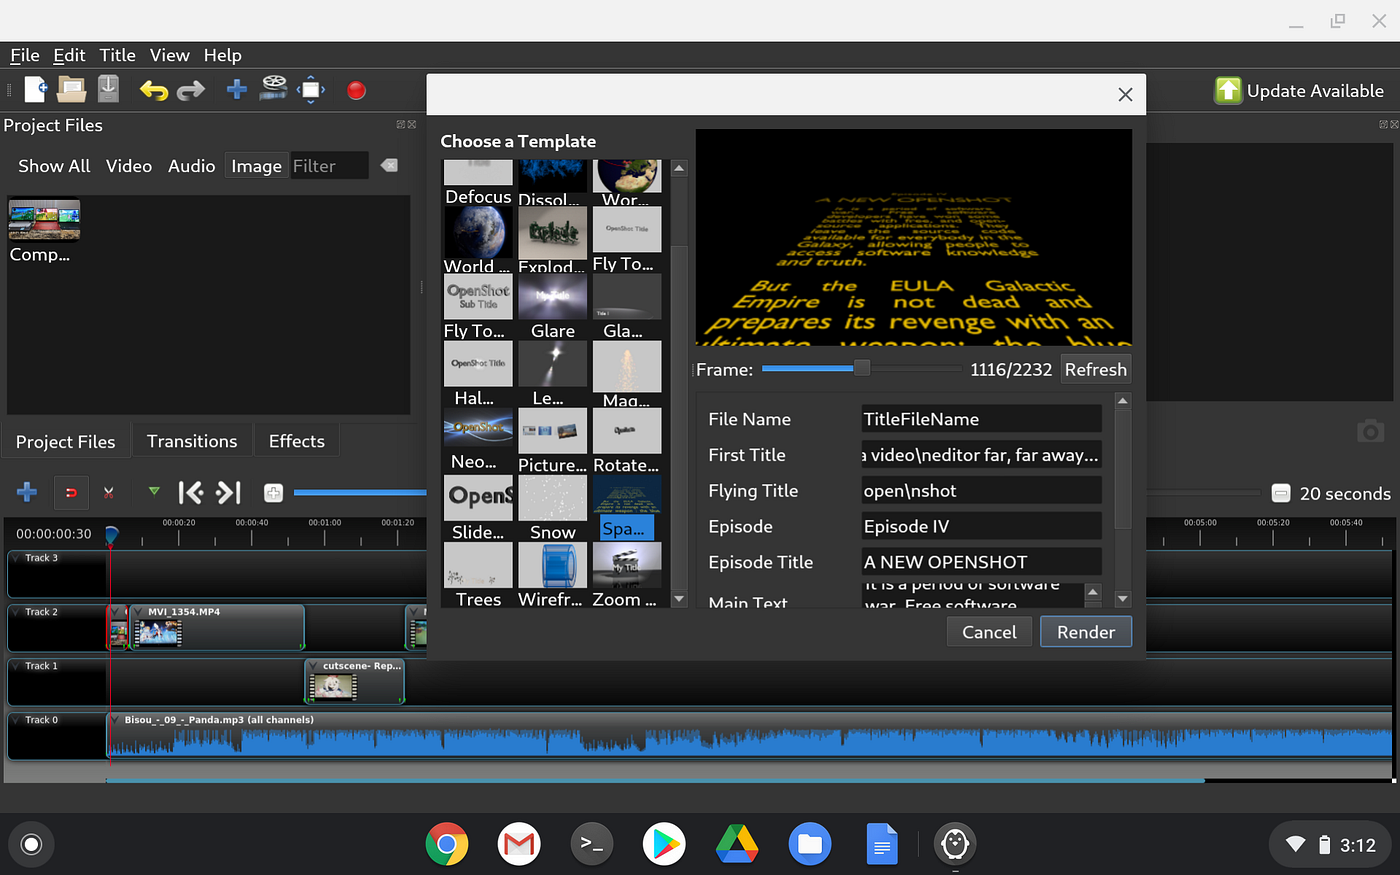
Task: Click the timeline zoom slider bar
Action: (x=360, y=492)
